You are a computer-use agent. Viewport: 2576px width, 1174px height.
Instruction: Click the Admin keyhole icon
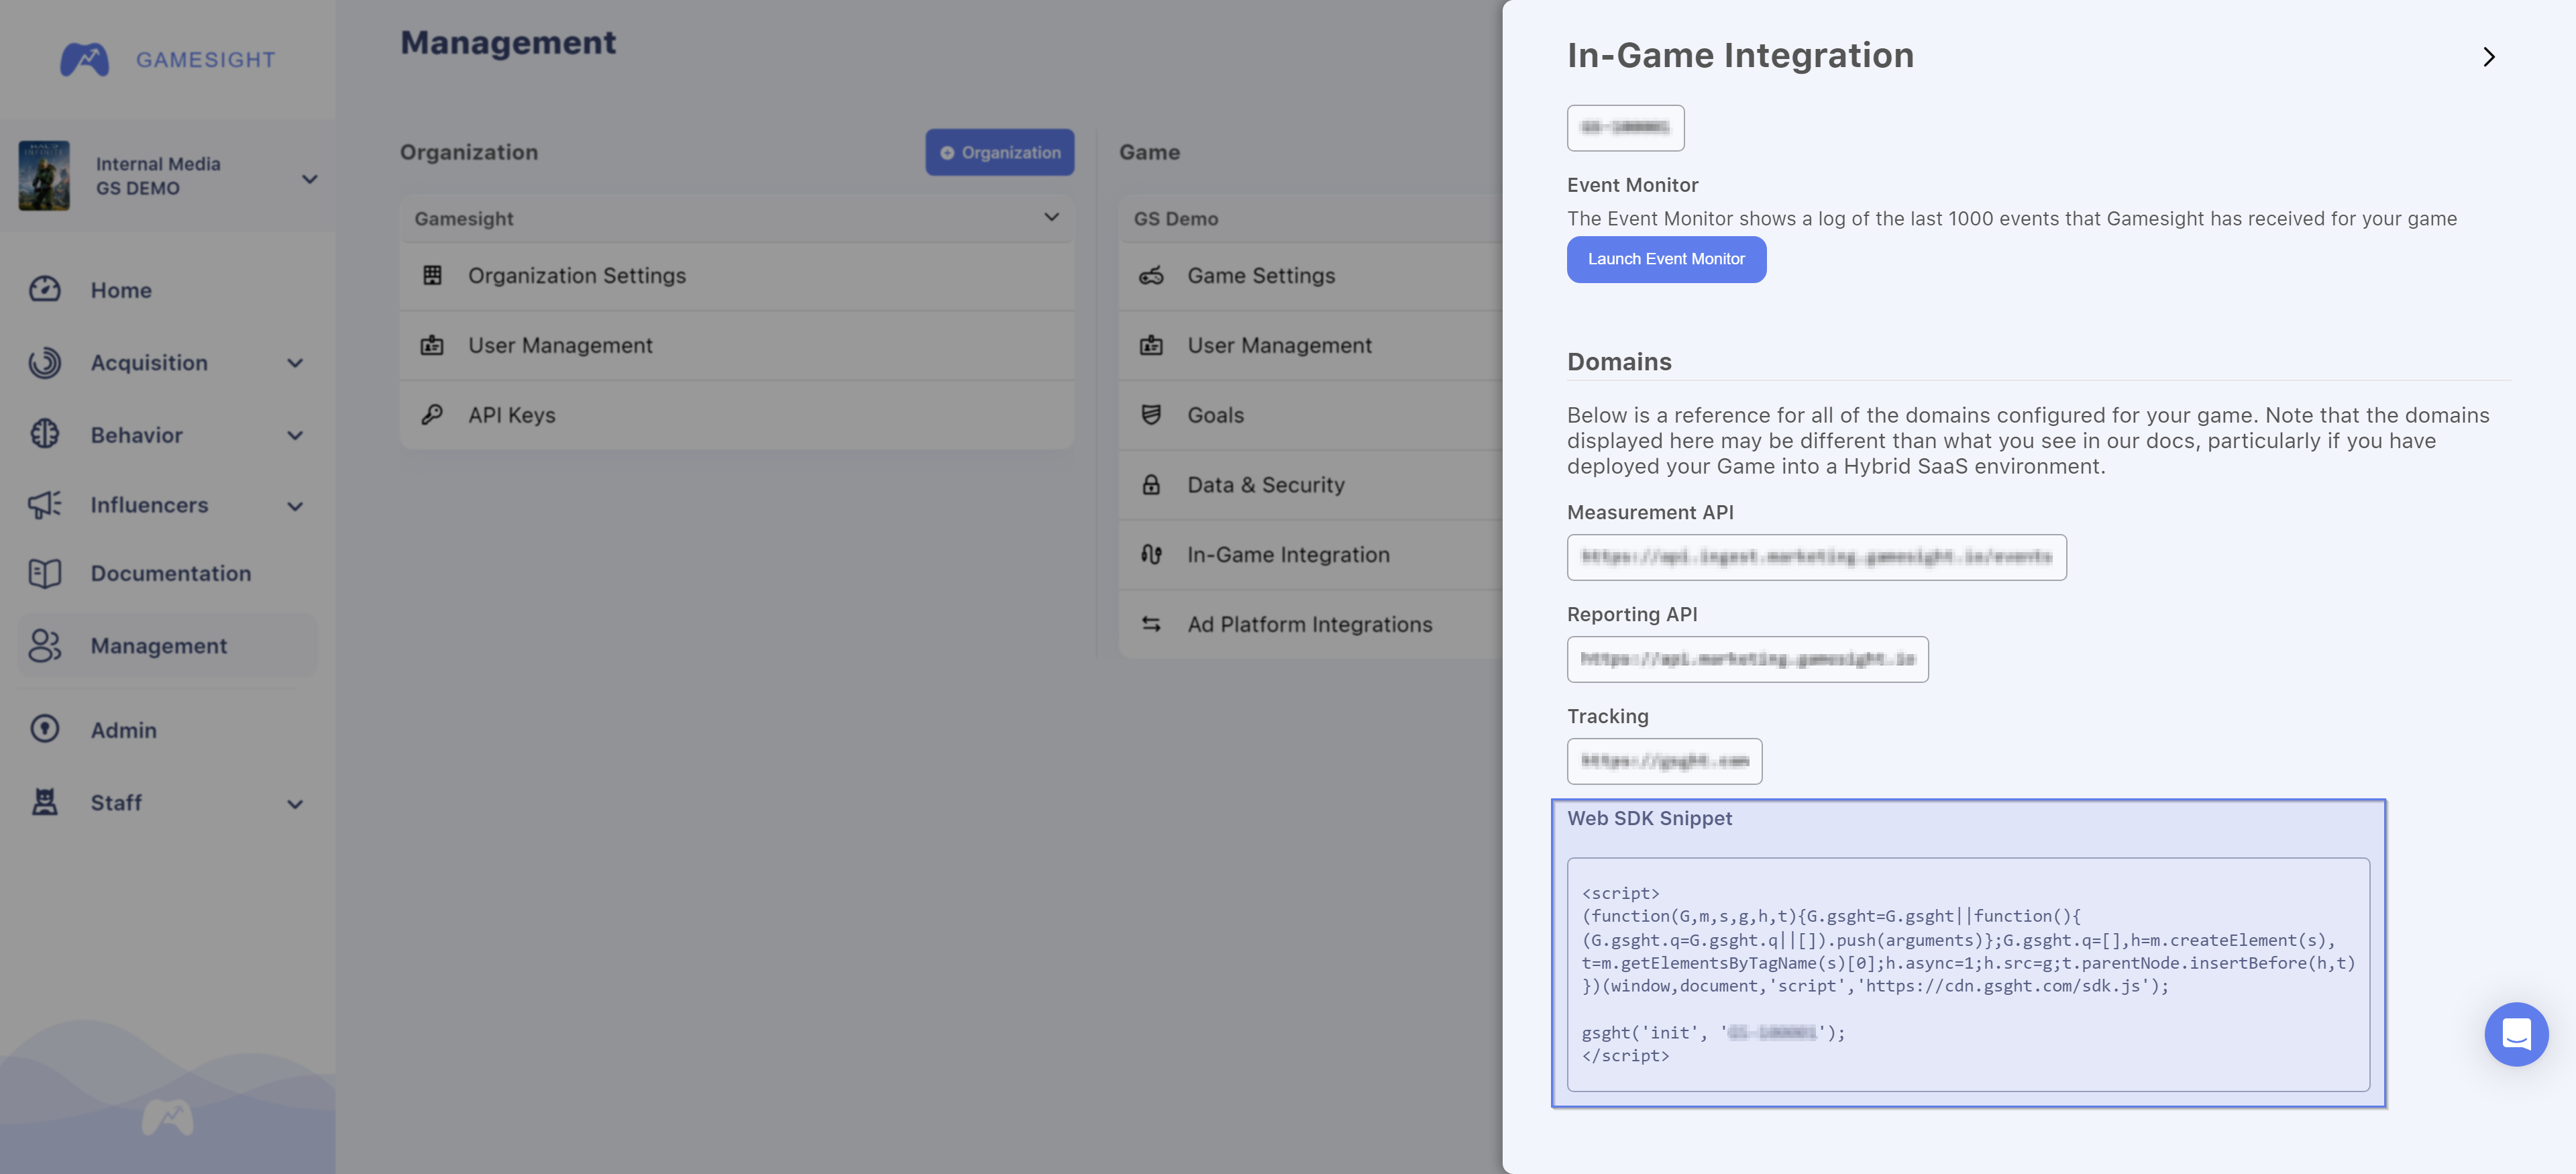(x=44, y=729)
